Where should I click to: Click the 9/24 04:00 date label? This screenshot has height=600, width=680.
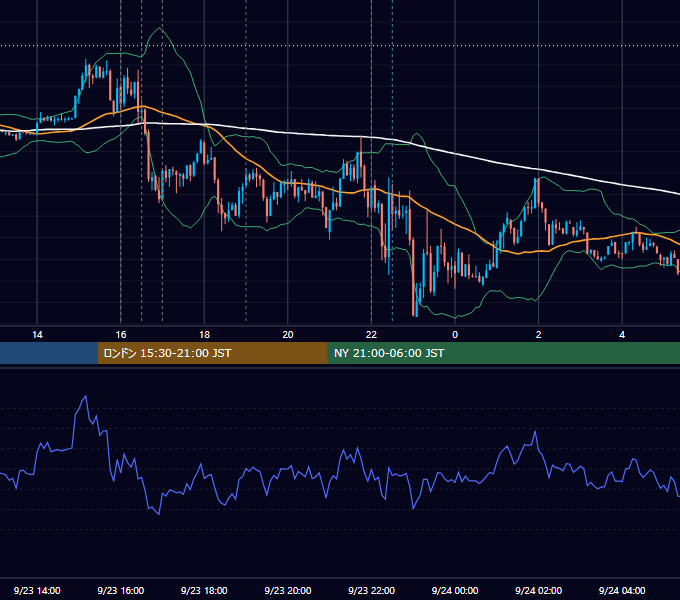point(622,590)
